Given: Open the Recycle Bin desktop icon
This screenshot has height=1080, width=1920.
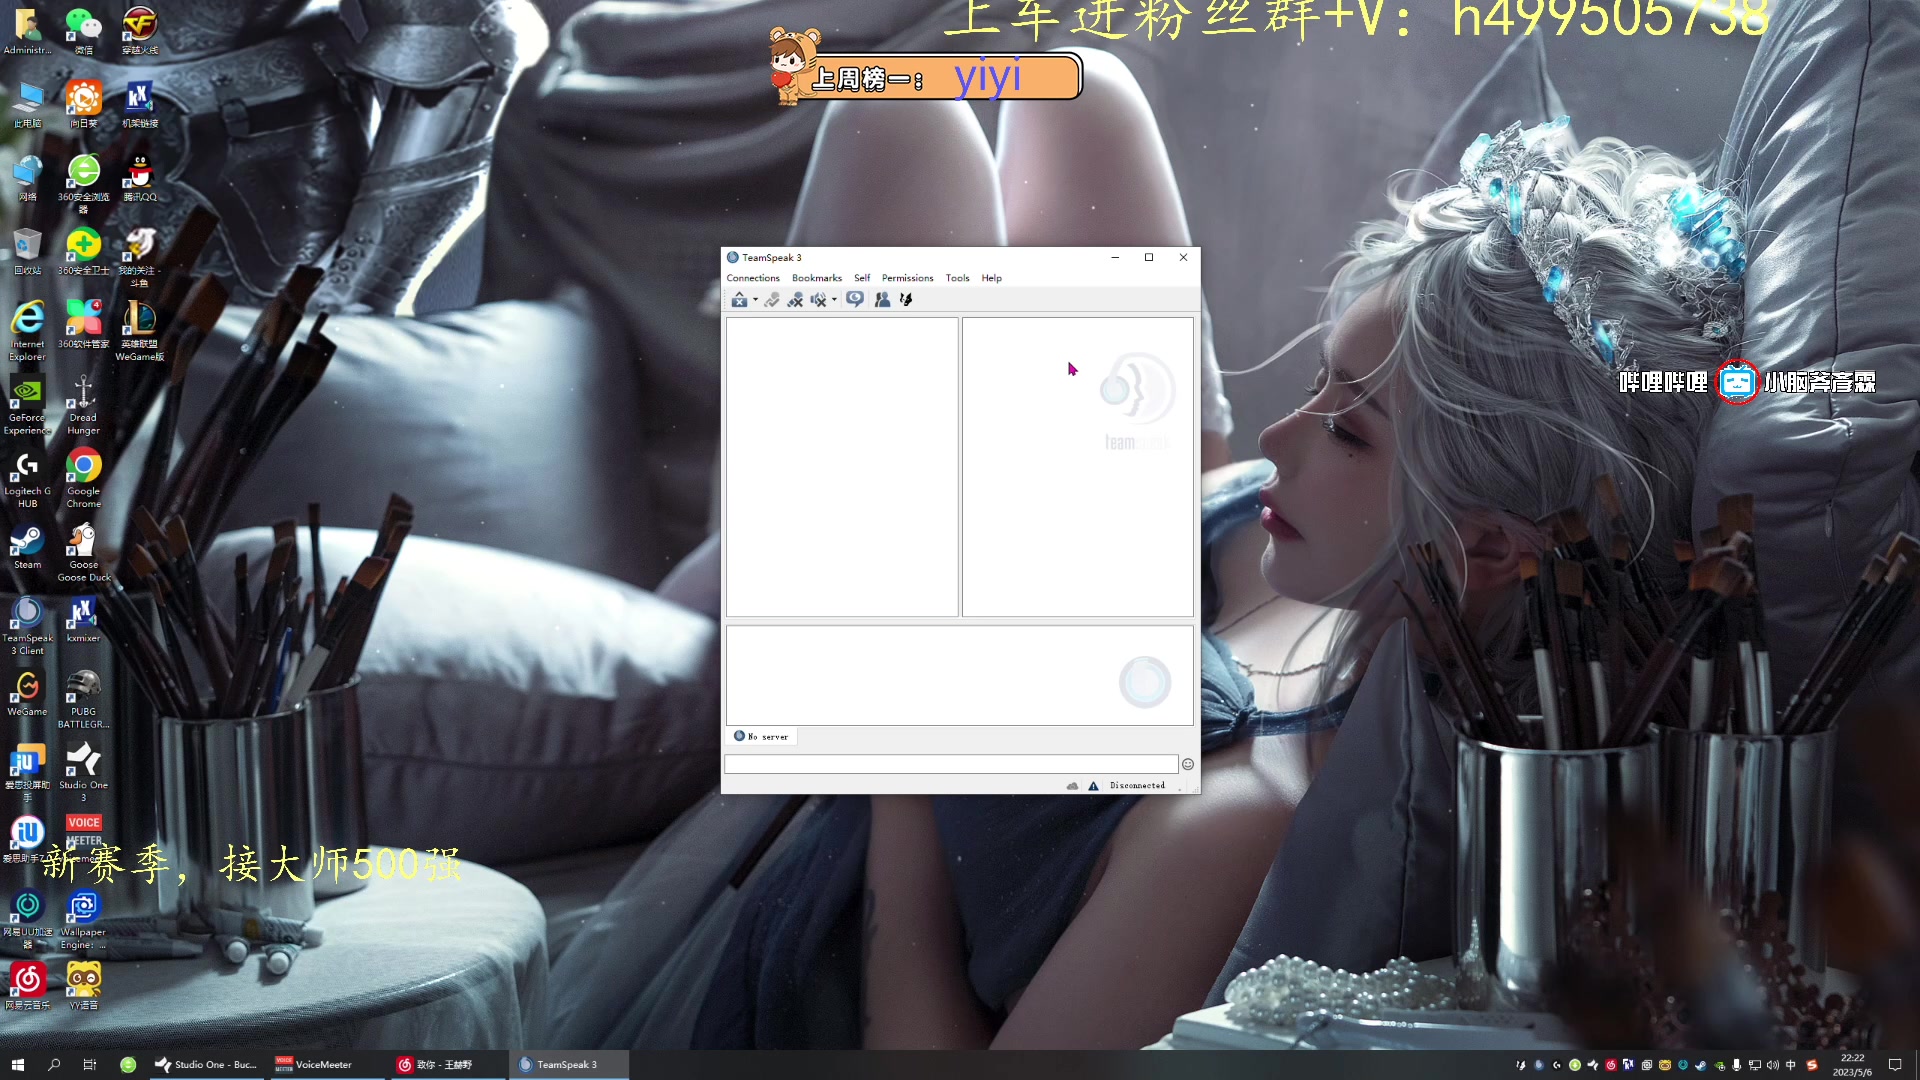Looking at the screenshot, I should 28,251.
